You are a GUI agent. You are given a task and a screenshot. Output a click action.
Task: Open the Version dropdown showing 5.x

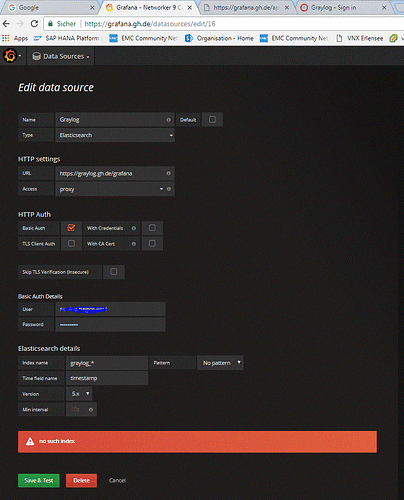coord(79,394)
